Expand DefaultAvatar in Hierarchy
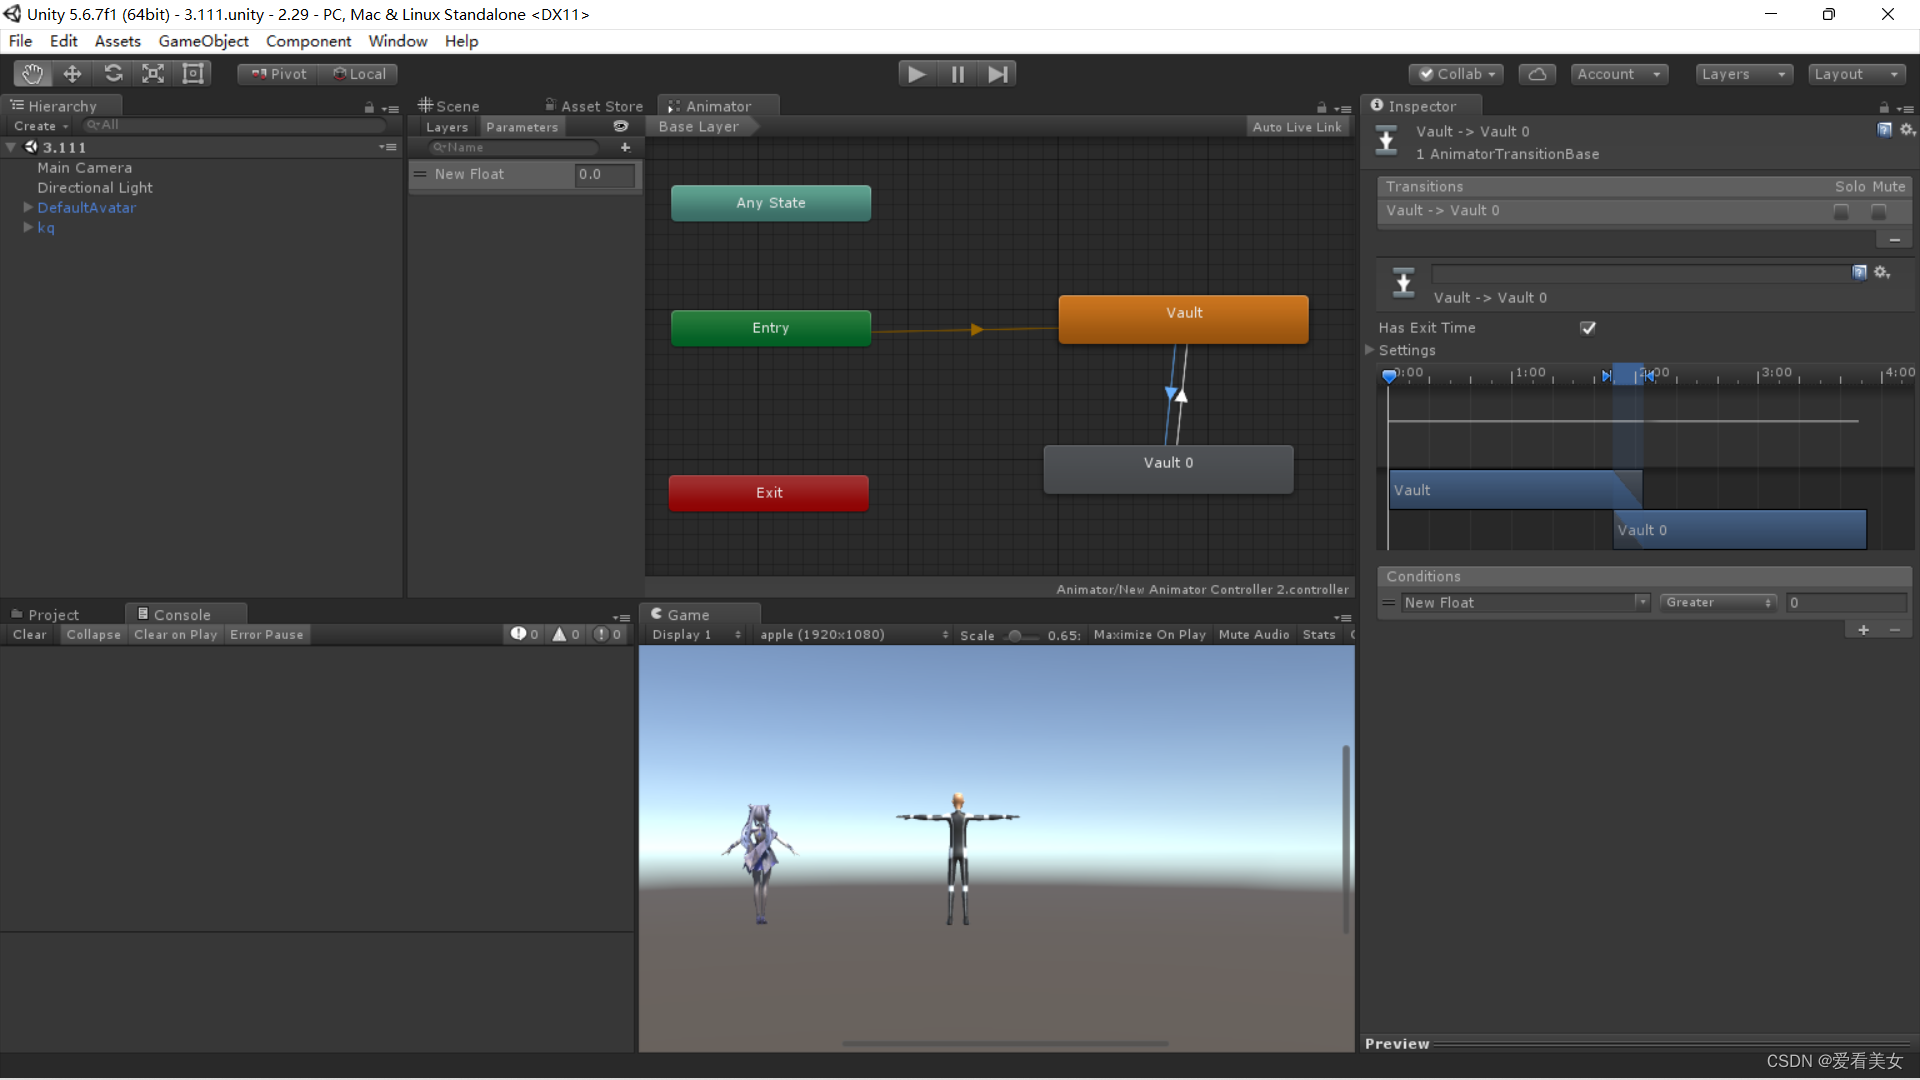 (x=28, y=208)
